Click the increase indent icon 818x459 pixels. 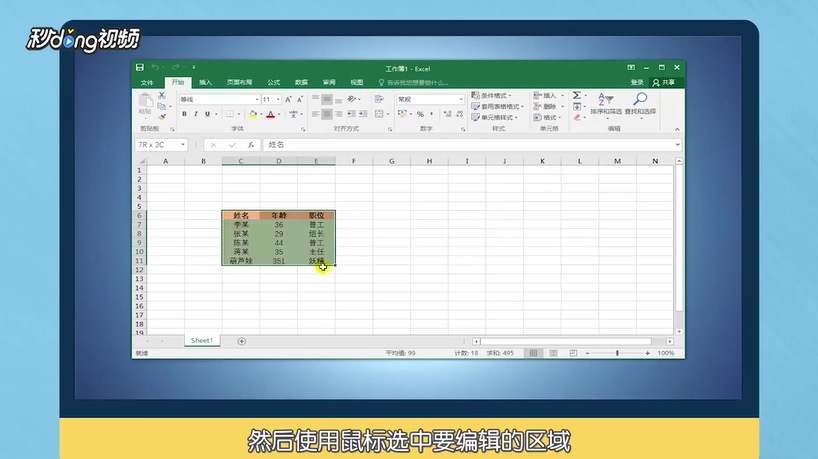[x=363, y=114]
